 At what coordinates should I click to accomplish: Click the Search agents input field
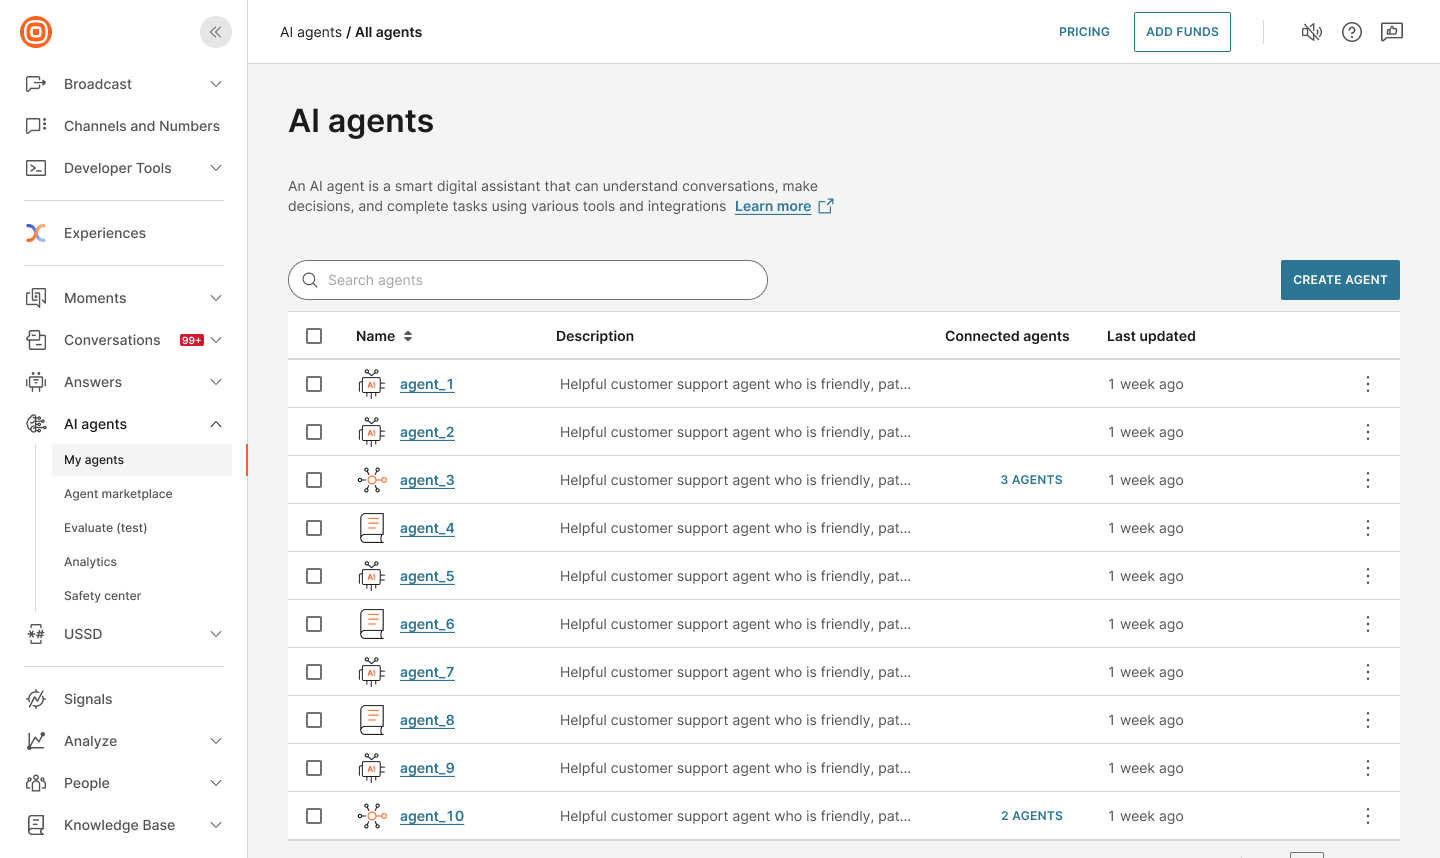click(x=528, y=280)
